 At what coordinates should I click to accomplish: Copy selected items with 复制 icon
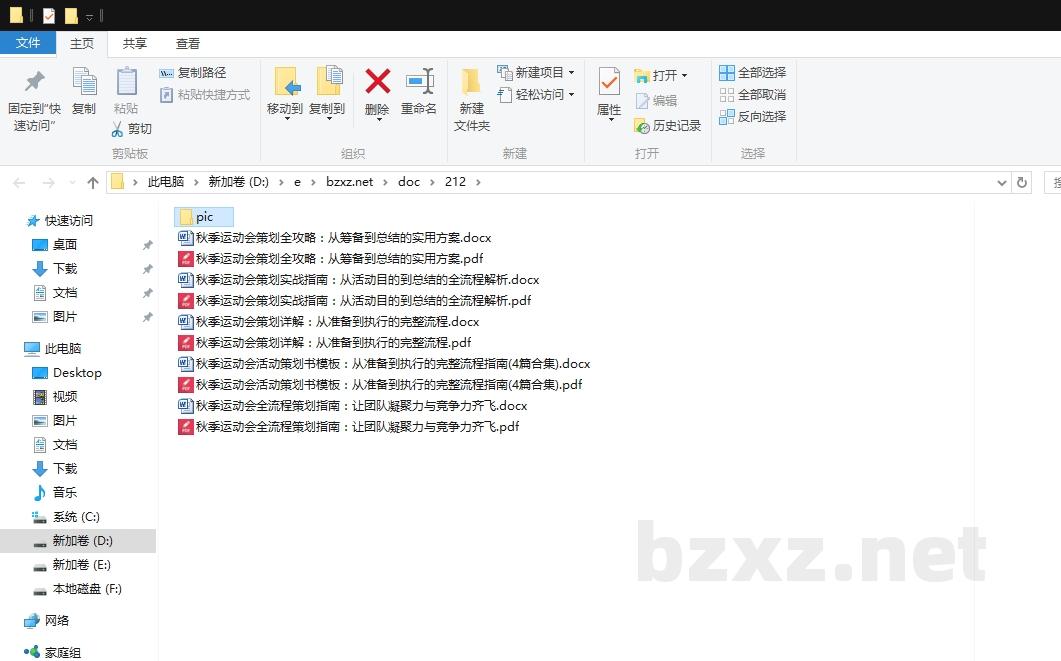[84, 96]
